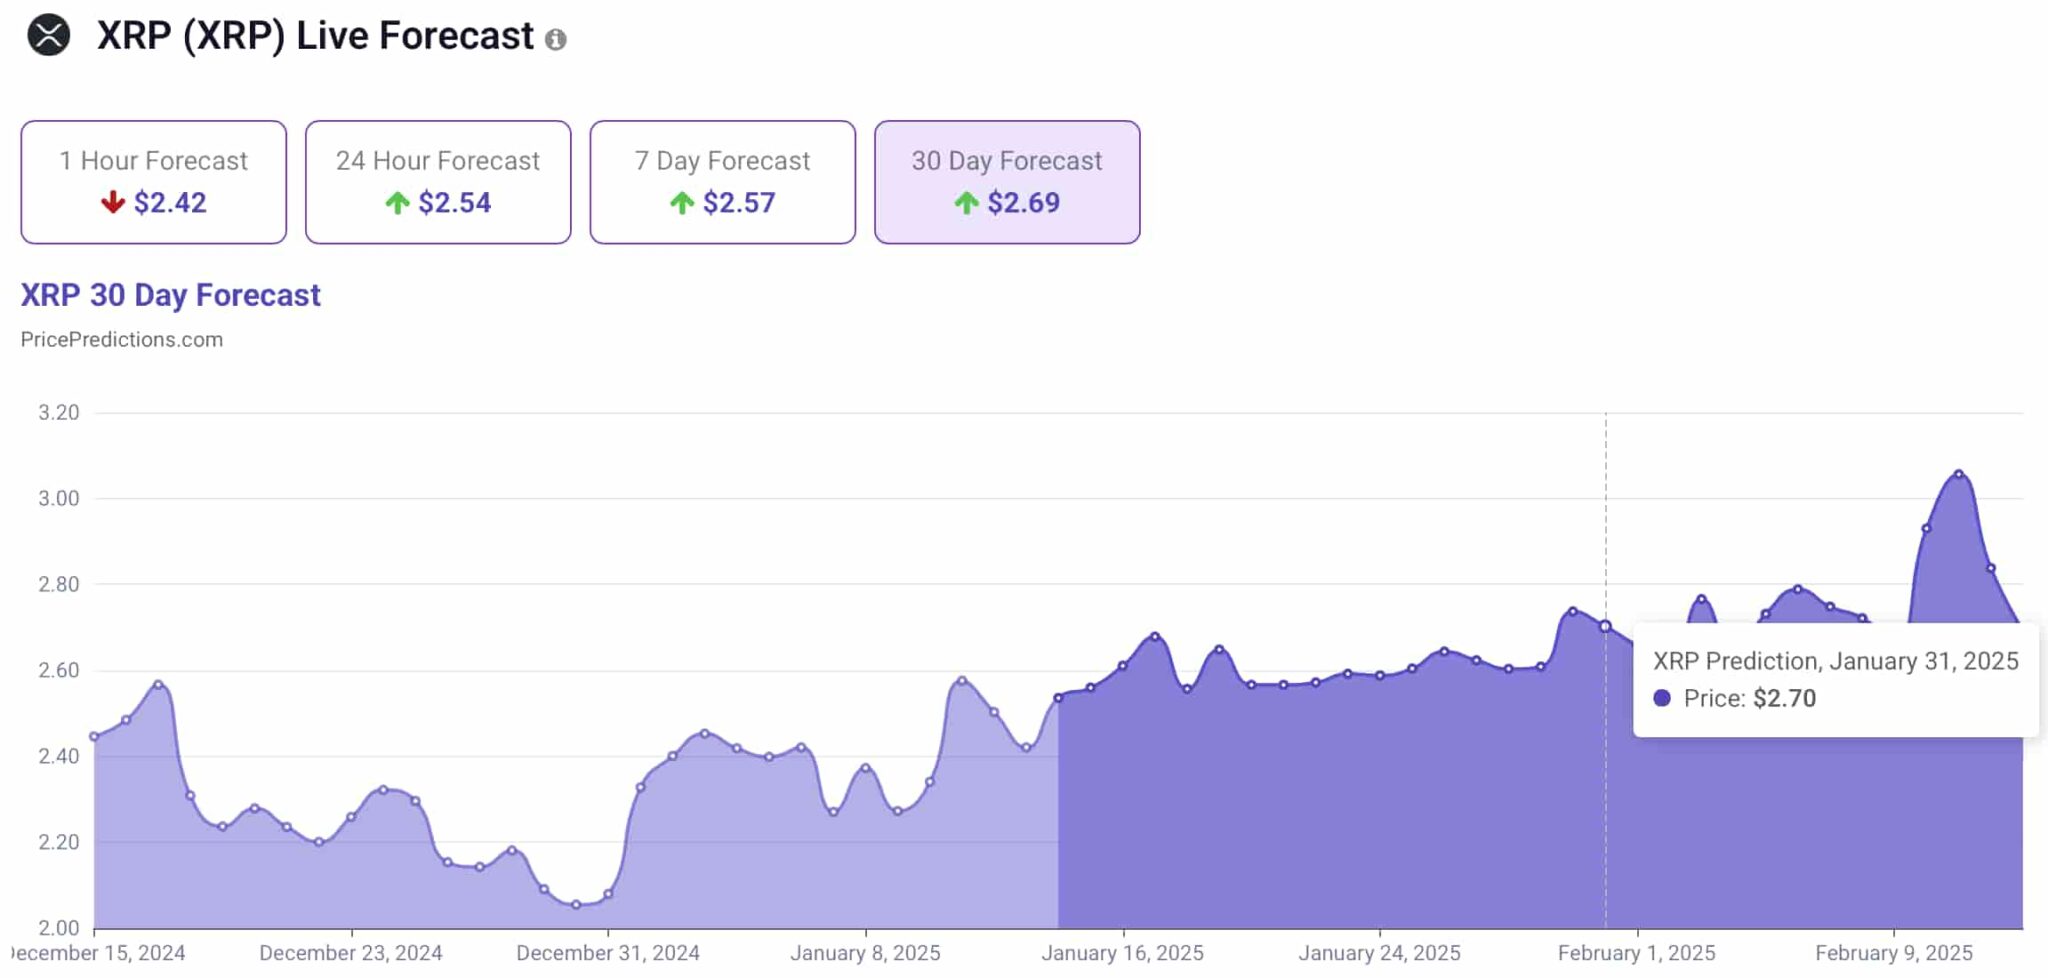Image resolution: width=2048 pixels, height=978 pixels.
Task: Click the February 9, 2025 axis label
Action: (1894, 953)
